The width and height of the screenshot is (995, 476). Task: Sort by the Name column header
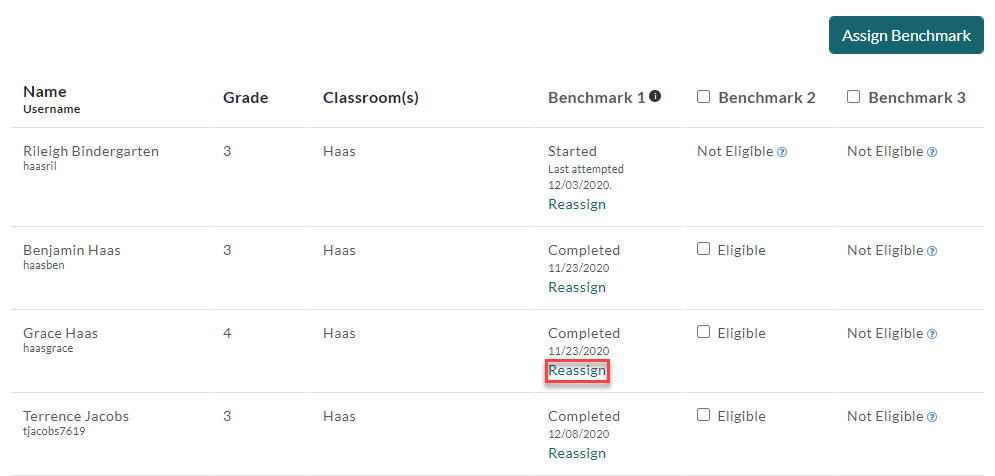coord(45,91)
